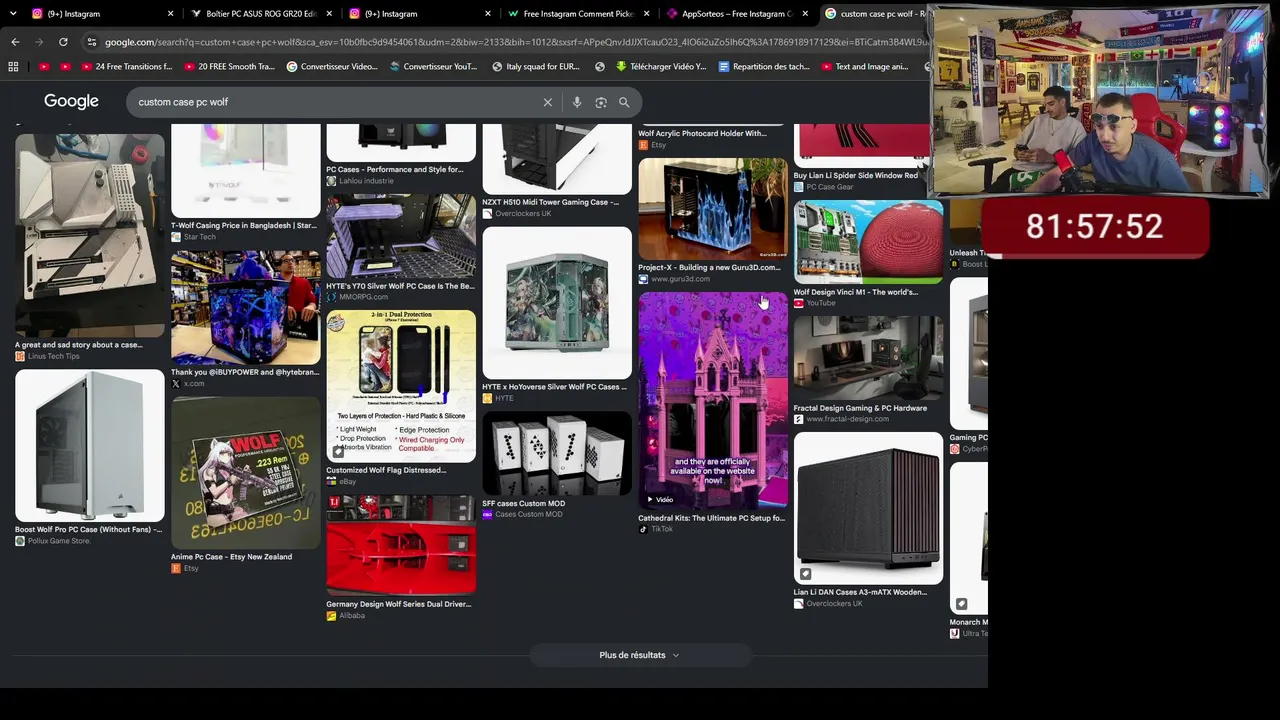Click the Pollux Game Store favicon
Viewport: 1280px width, 720px height.
[20, 541]
